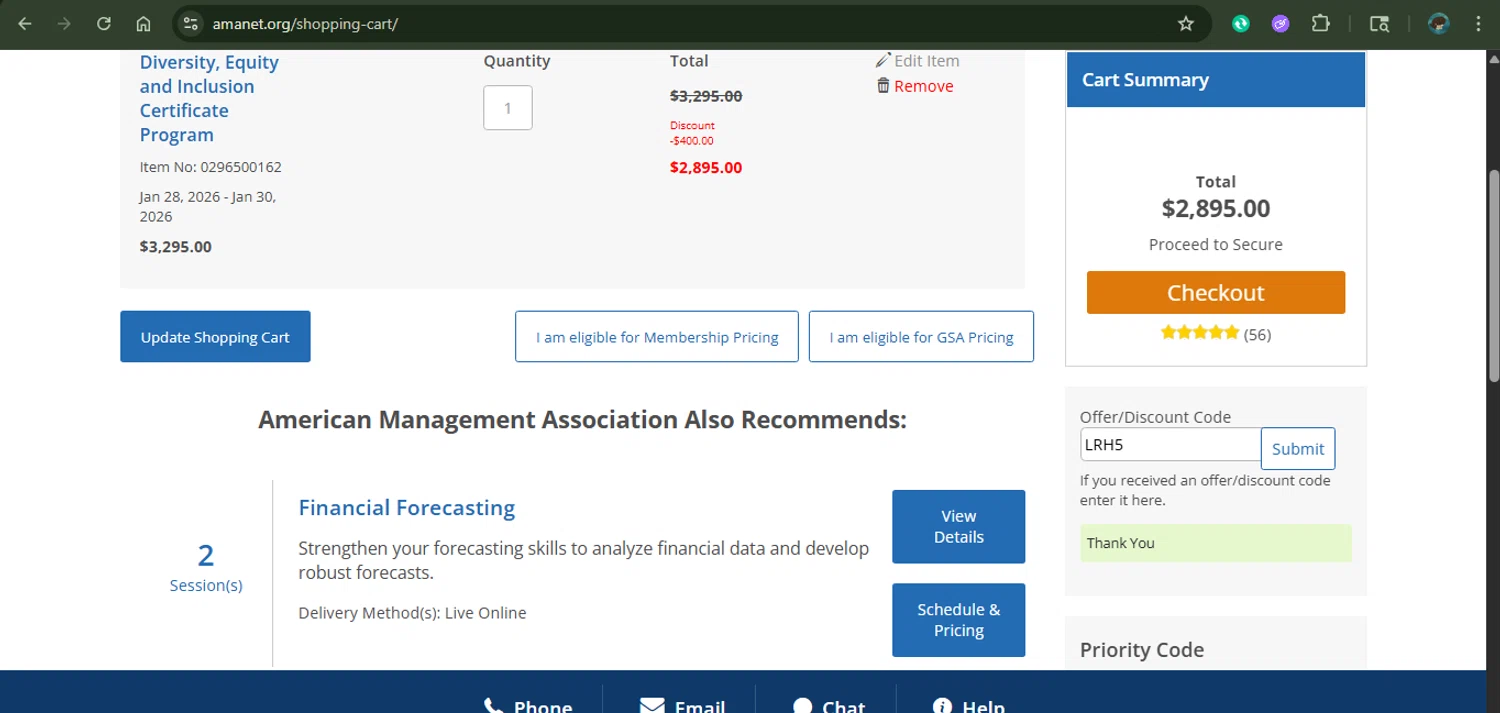Click the trash Remove icon

883,86
